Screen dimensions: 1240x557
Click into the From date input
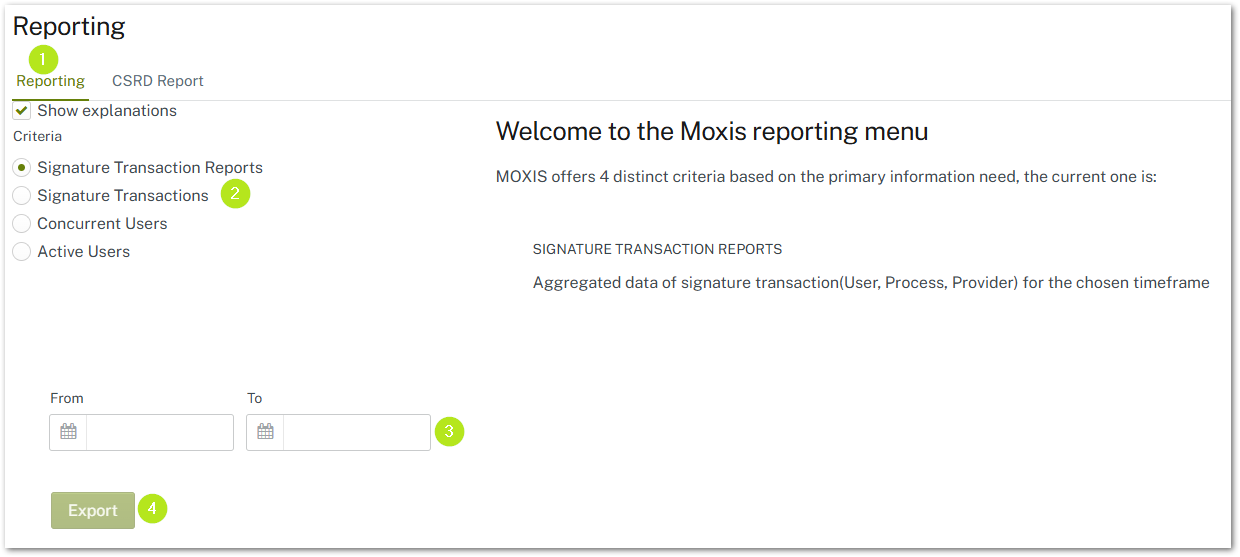click(x=159, y=432)
